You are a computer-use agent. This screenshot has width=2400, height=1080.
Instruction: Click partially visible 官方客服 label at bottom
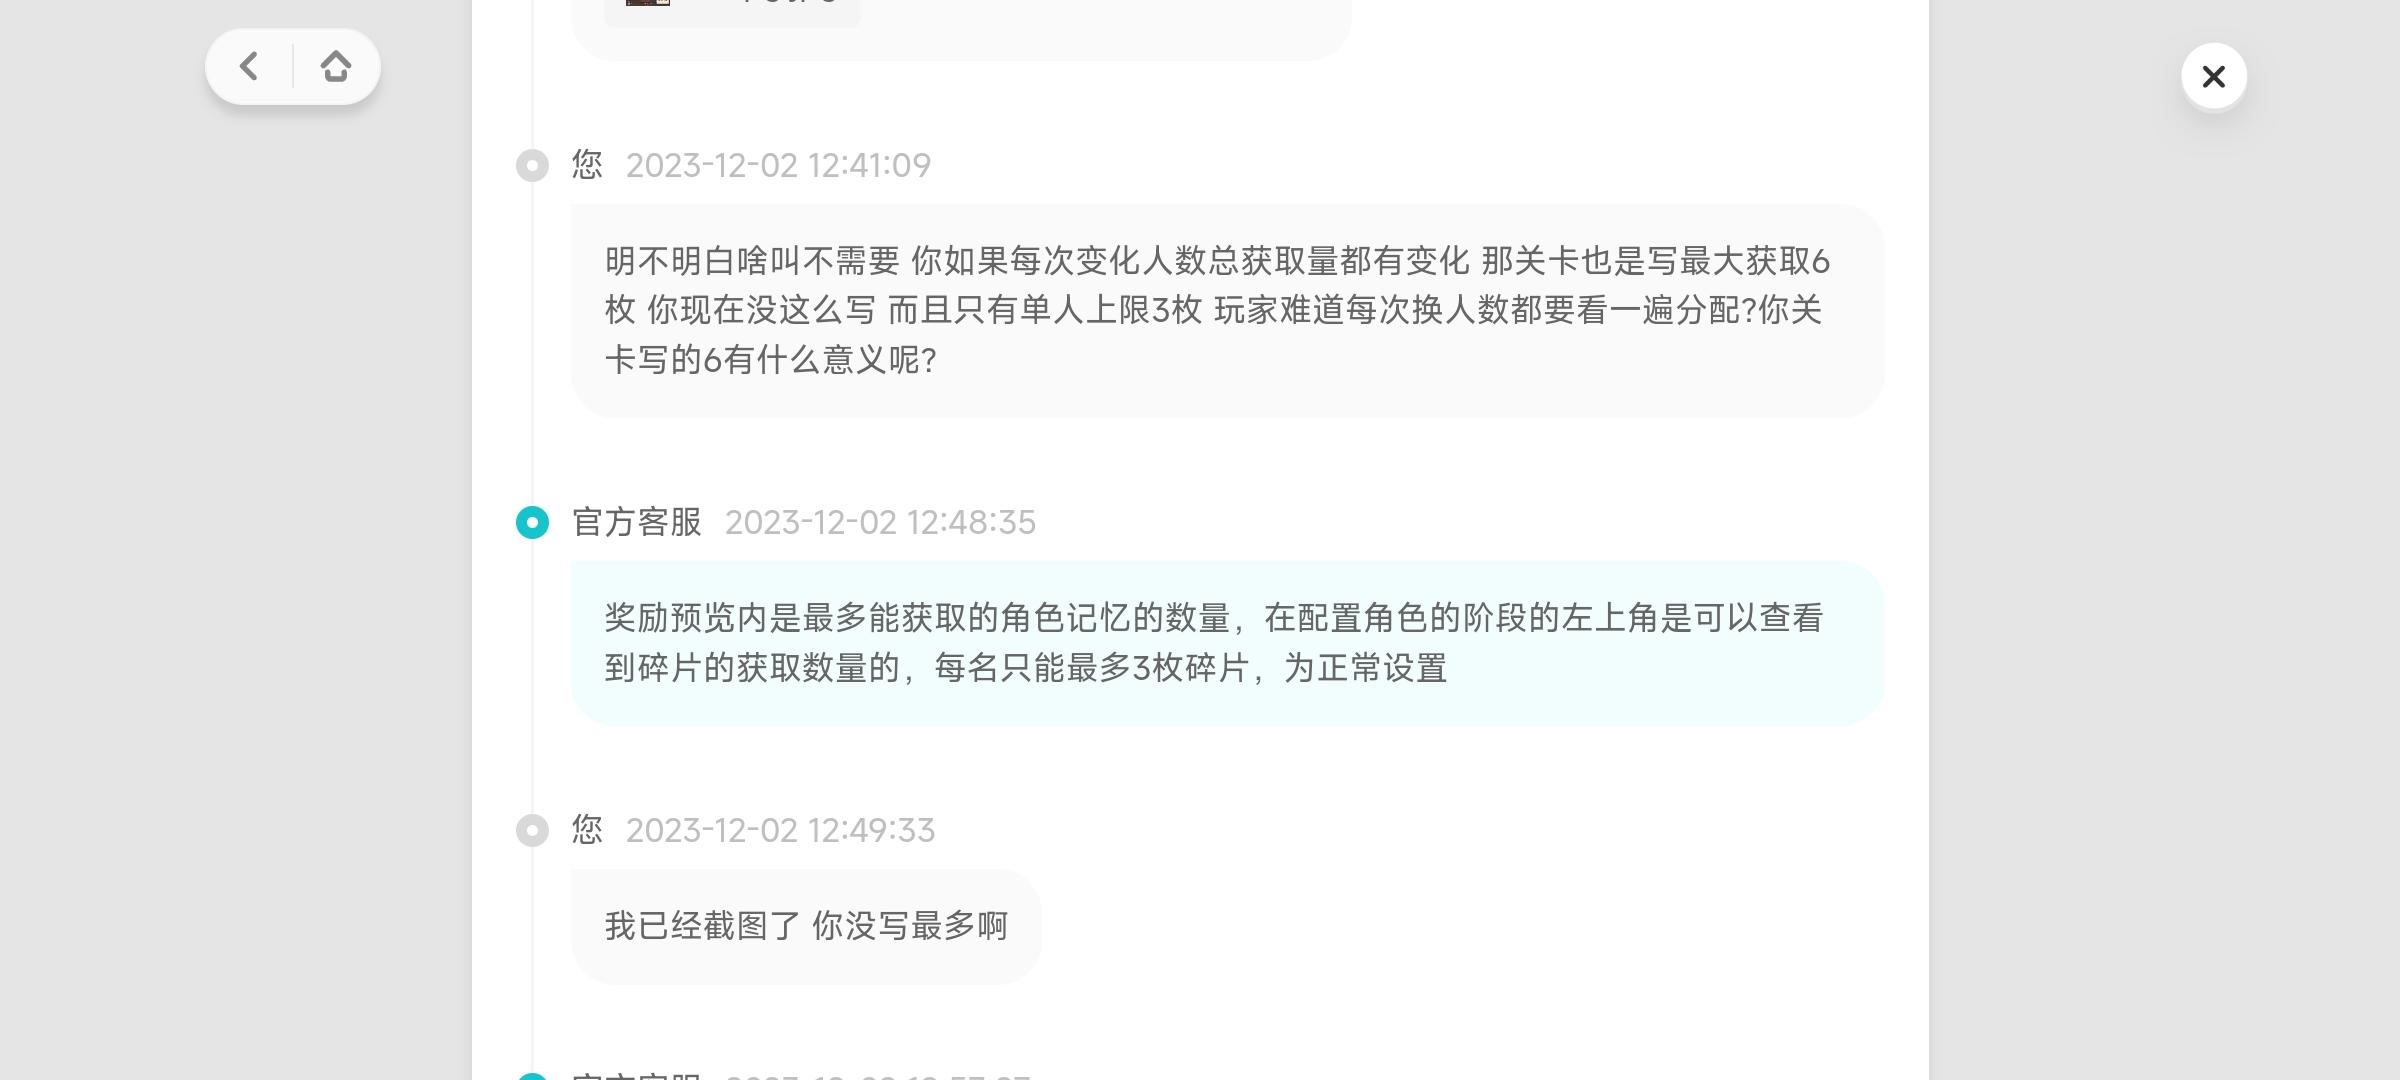637,1076
